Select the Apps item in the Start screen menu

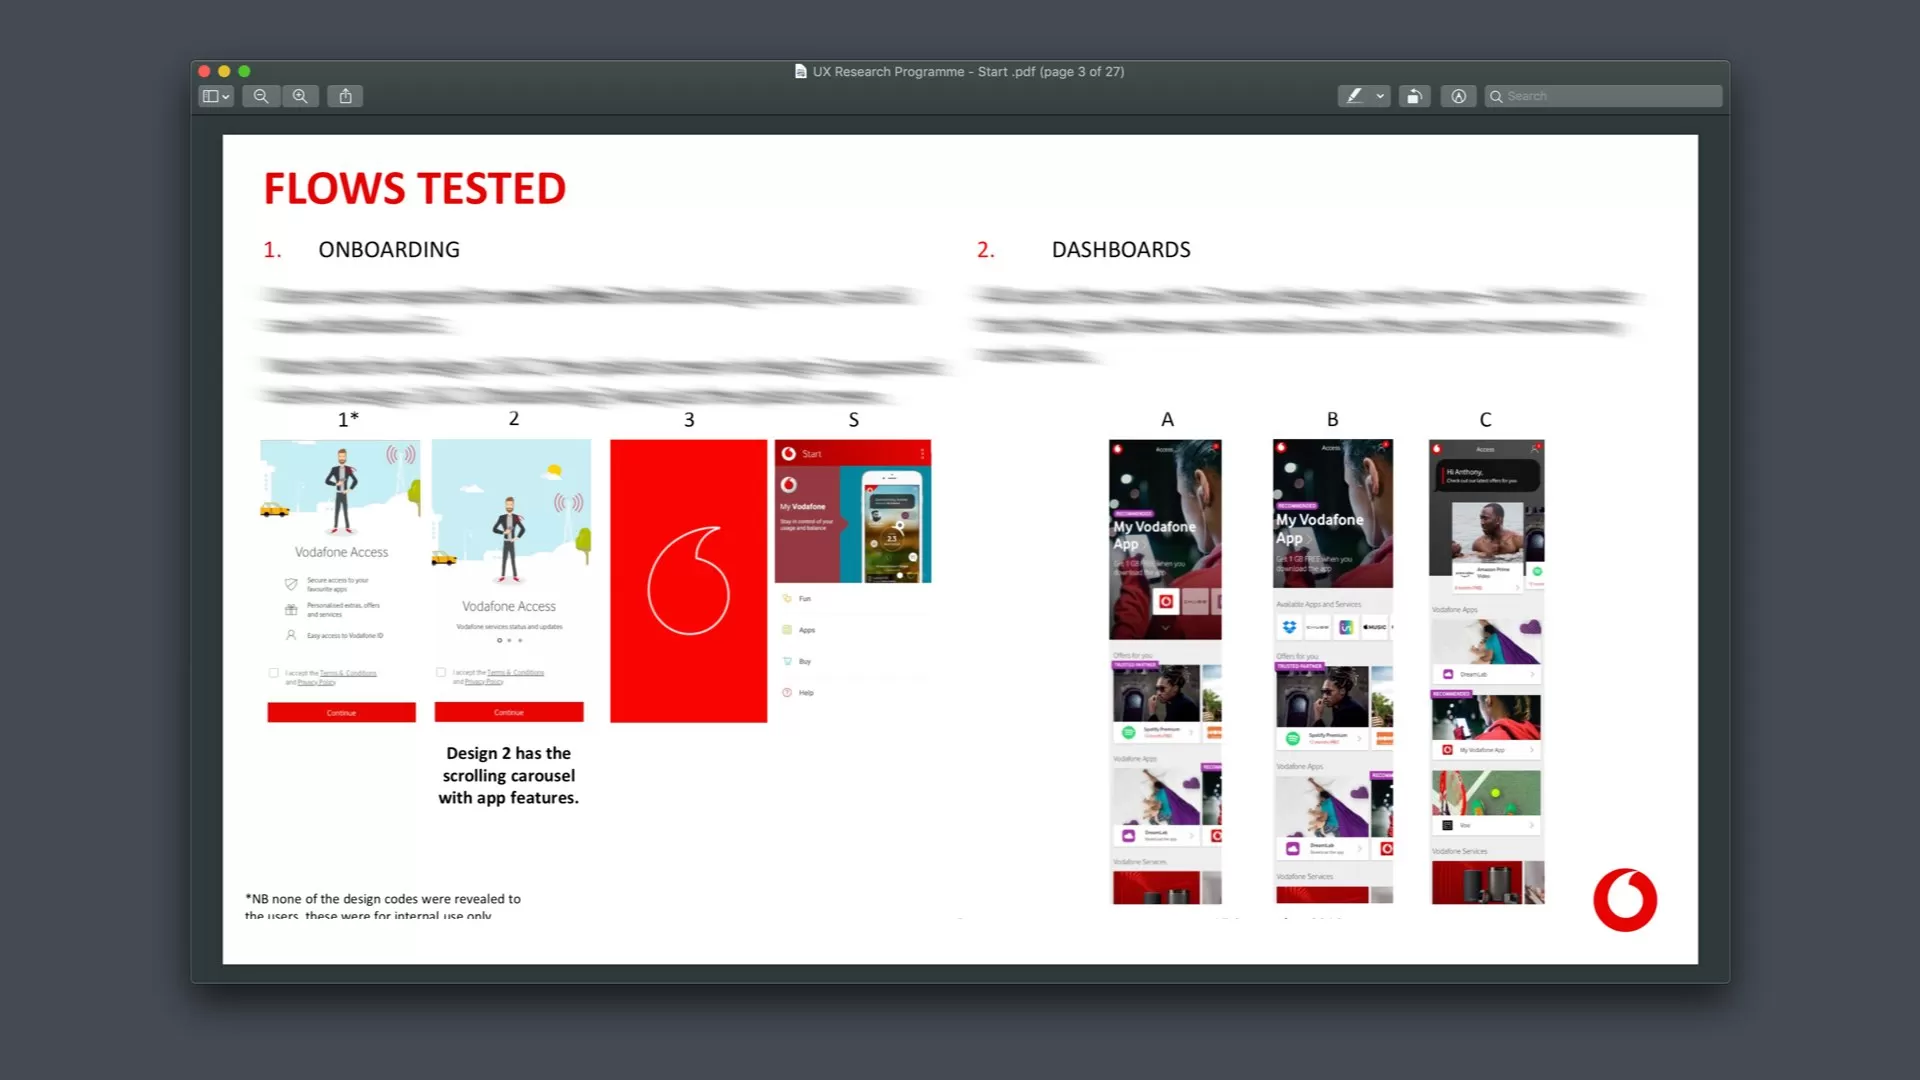point(806,630)
